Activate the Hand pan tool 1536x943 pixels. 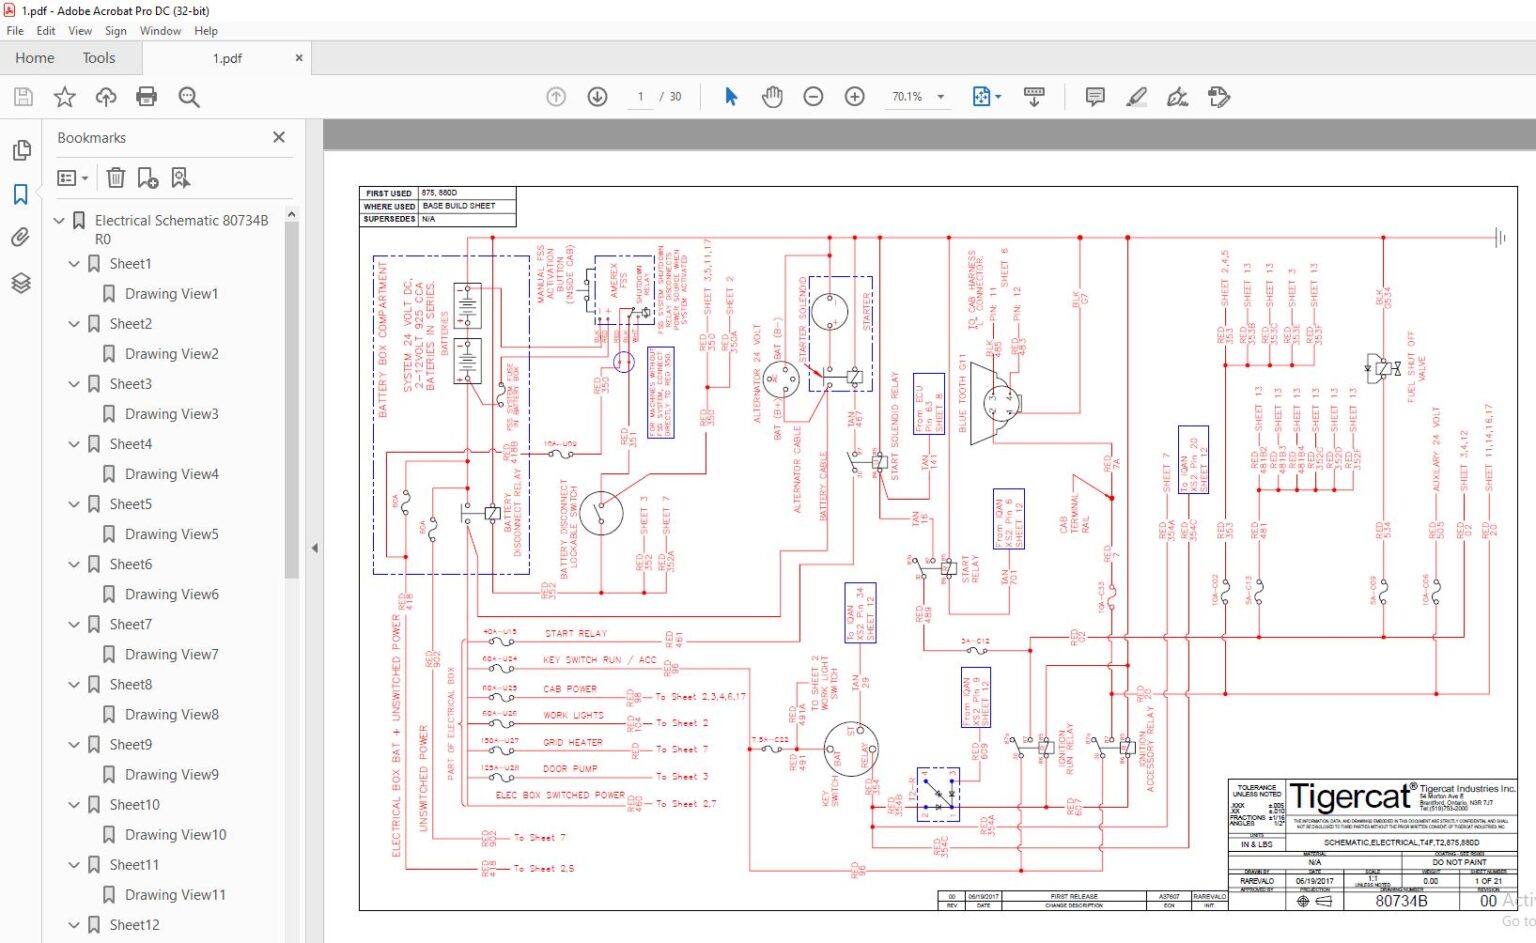pos(772,97)
